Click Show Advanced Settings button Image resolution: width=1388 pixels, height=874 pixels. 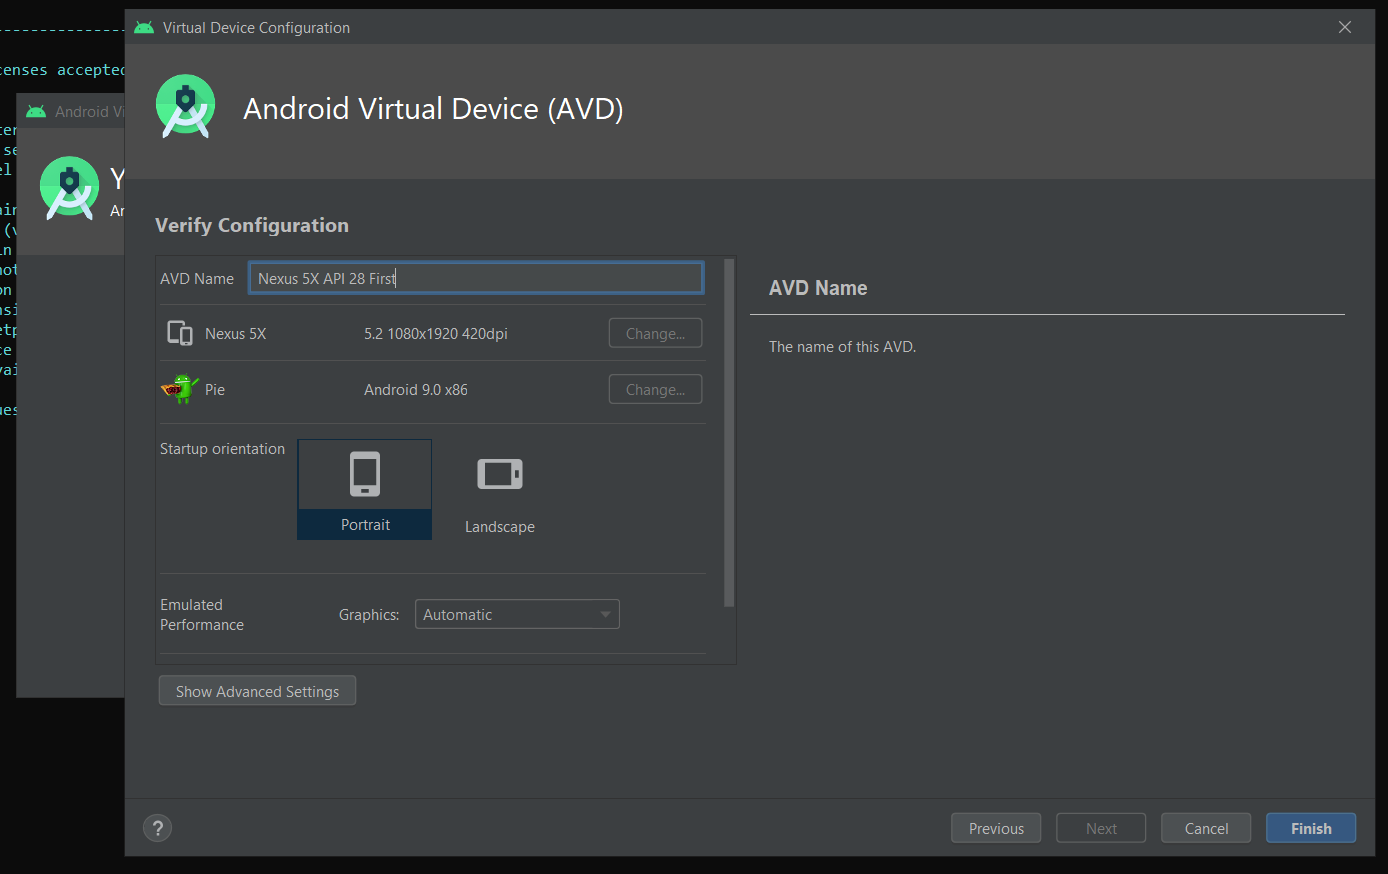pyautogui.click(x=257, y=691)
